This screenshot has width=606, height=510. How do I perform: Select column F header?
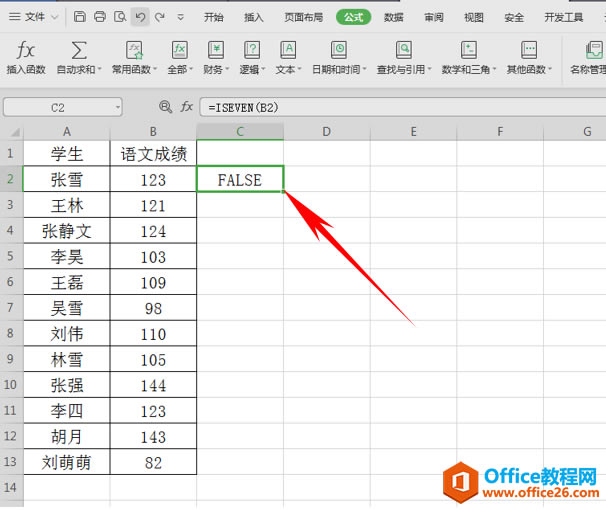pyautogui.click(x=500, y=132)
